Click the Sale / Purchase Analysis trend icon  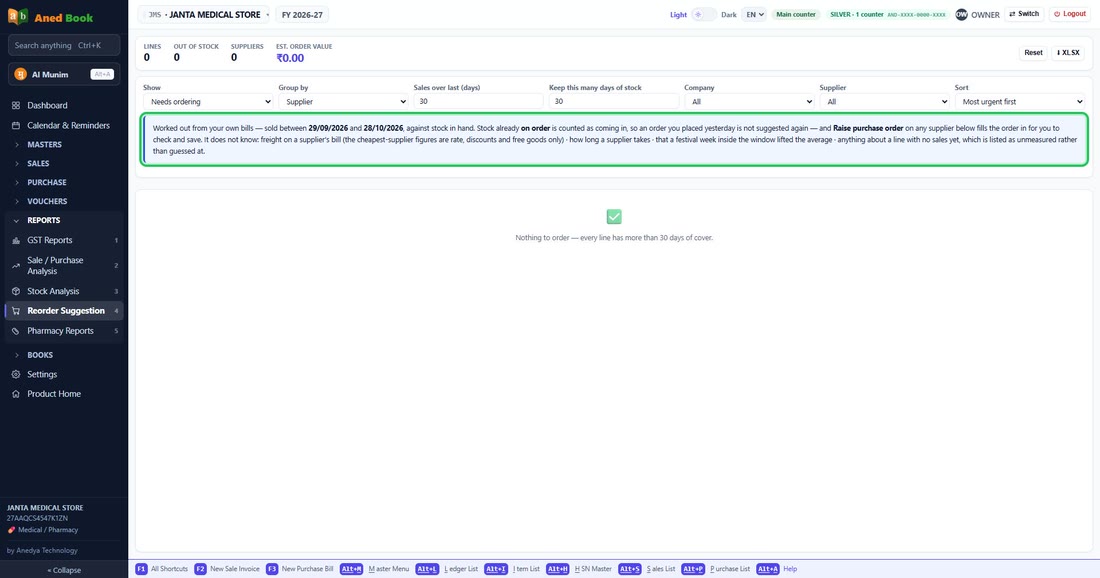click(x=15, y=266)
